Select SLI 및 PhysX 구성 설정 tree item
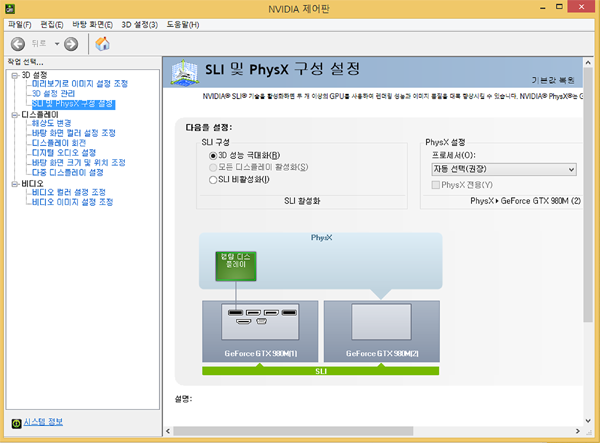The width and height of the screenshot is (600, 443). [73, 104]
